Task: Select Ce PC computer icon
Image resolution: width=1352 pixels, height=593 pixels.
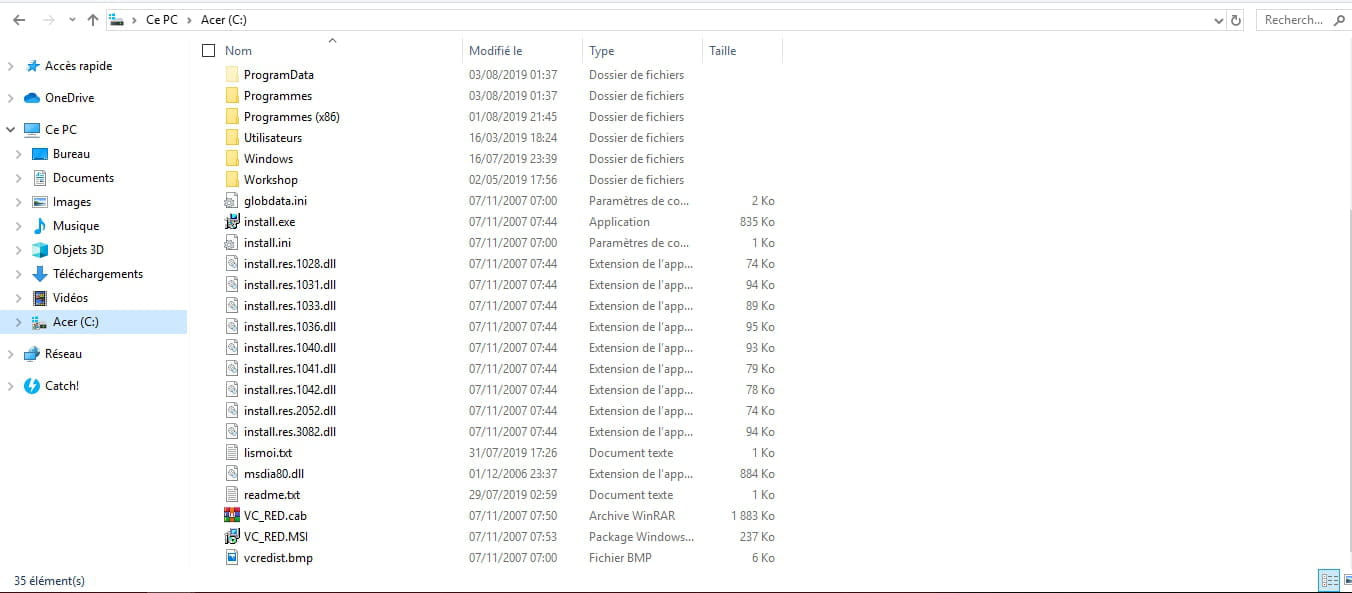Action: coord(31,130)
